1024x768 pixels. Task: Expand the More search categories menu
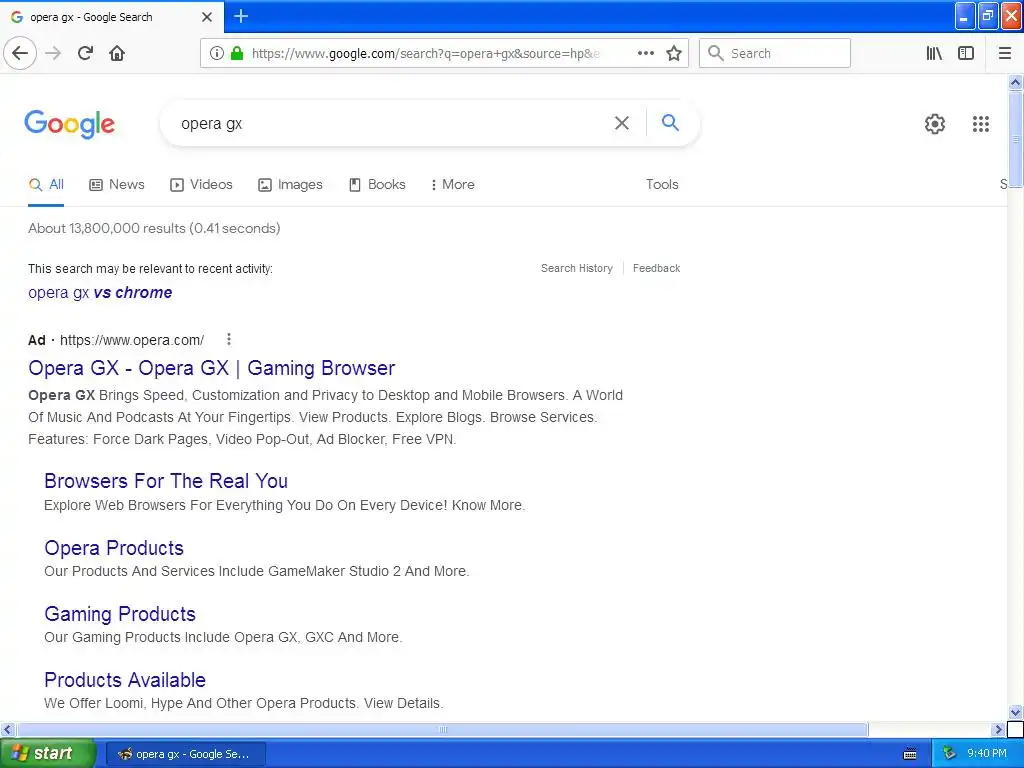(452, 185)
